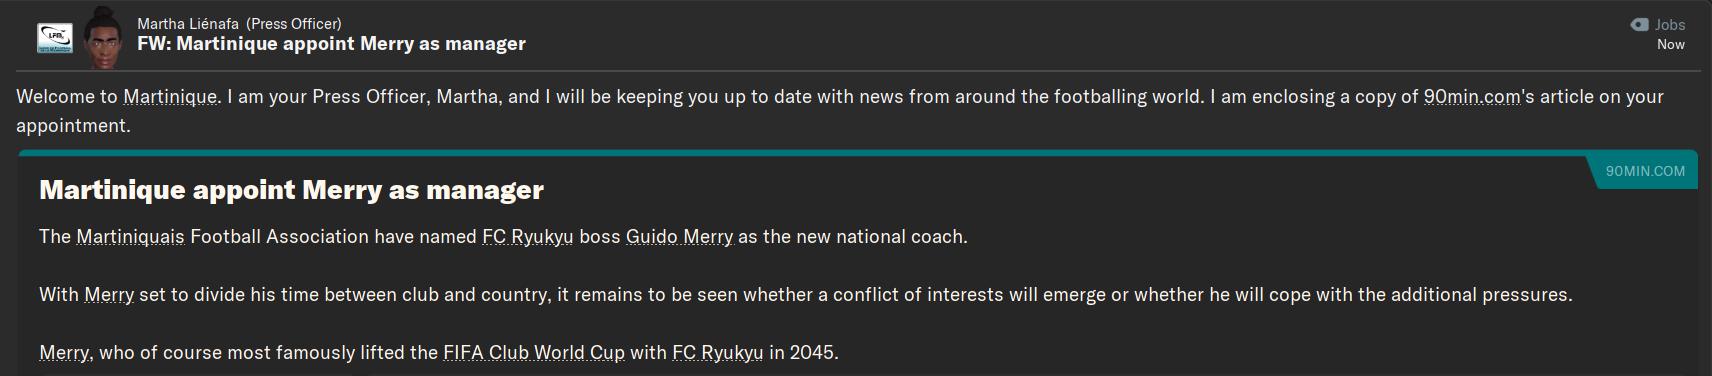The width and height of the screenshot is (1712, 376).
Task: Open the FIFA Club World Cup link
Action: 534,353
